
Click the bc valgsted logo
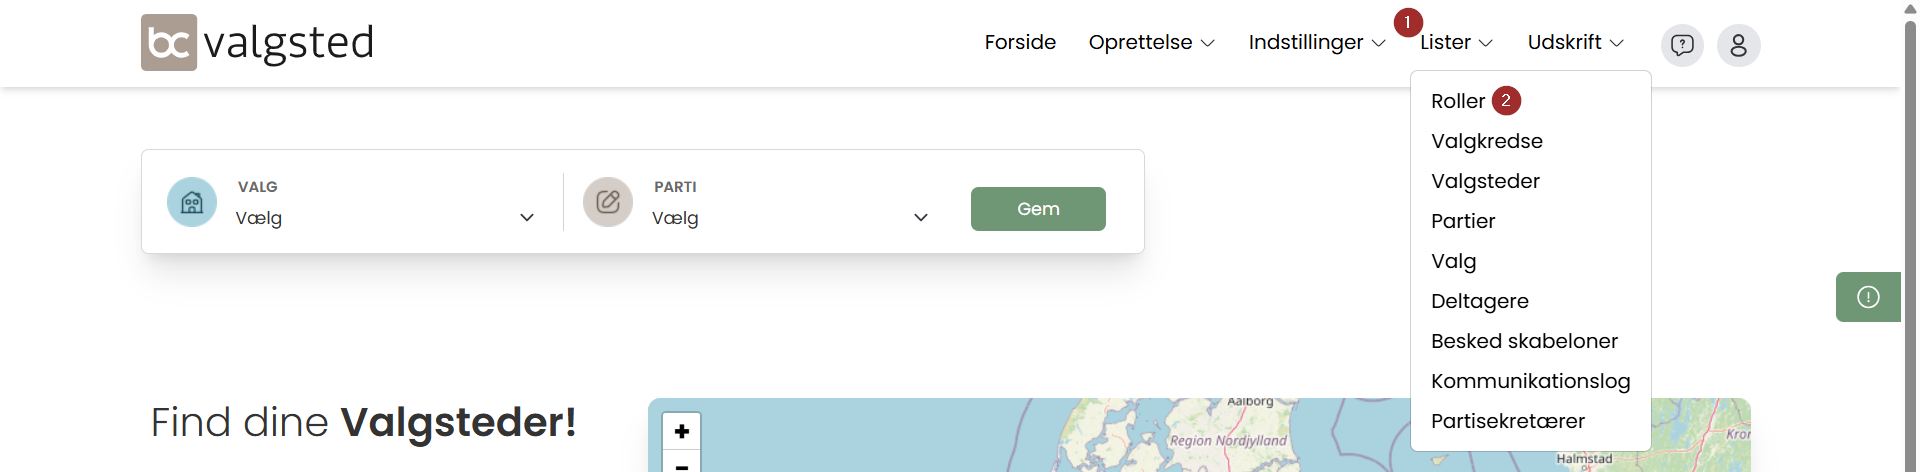coord(257,43)
